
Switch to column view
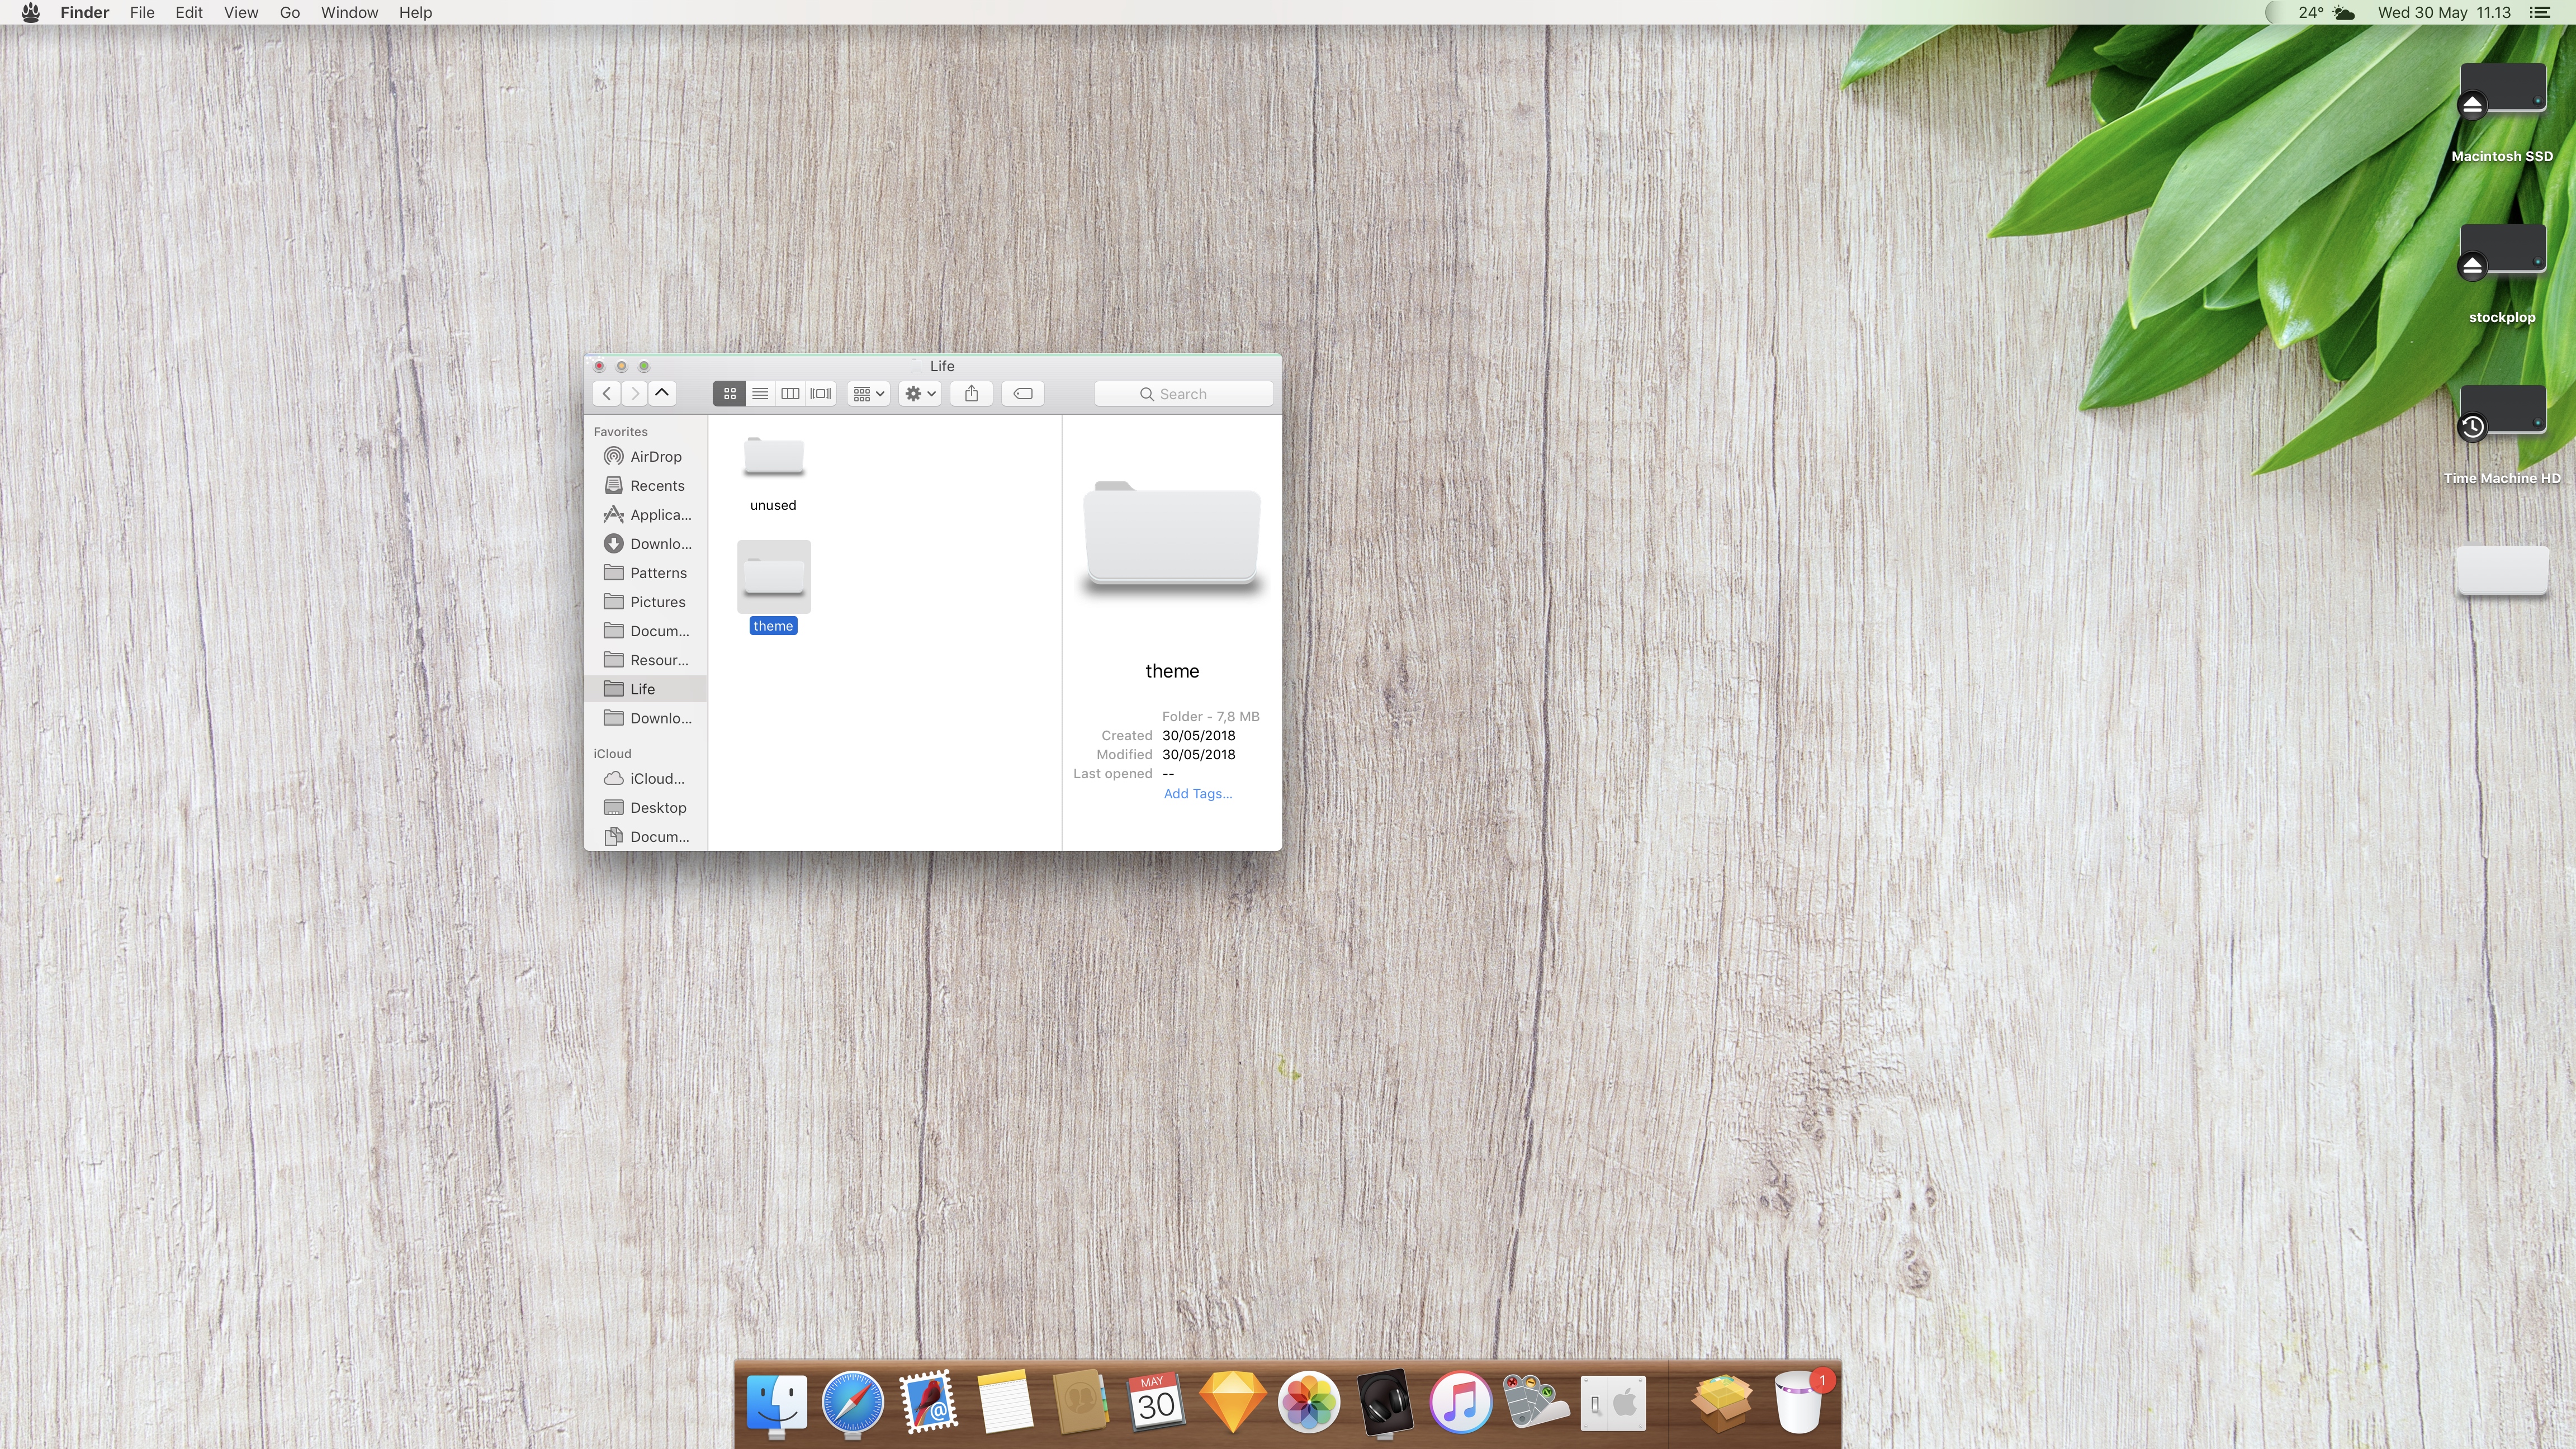(790, 394)
